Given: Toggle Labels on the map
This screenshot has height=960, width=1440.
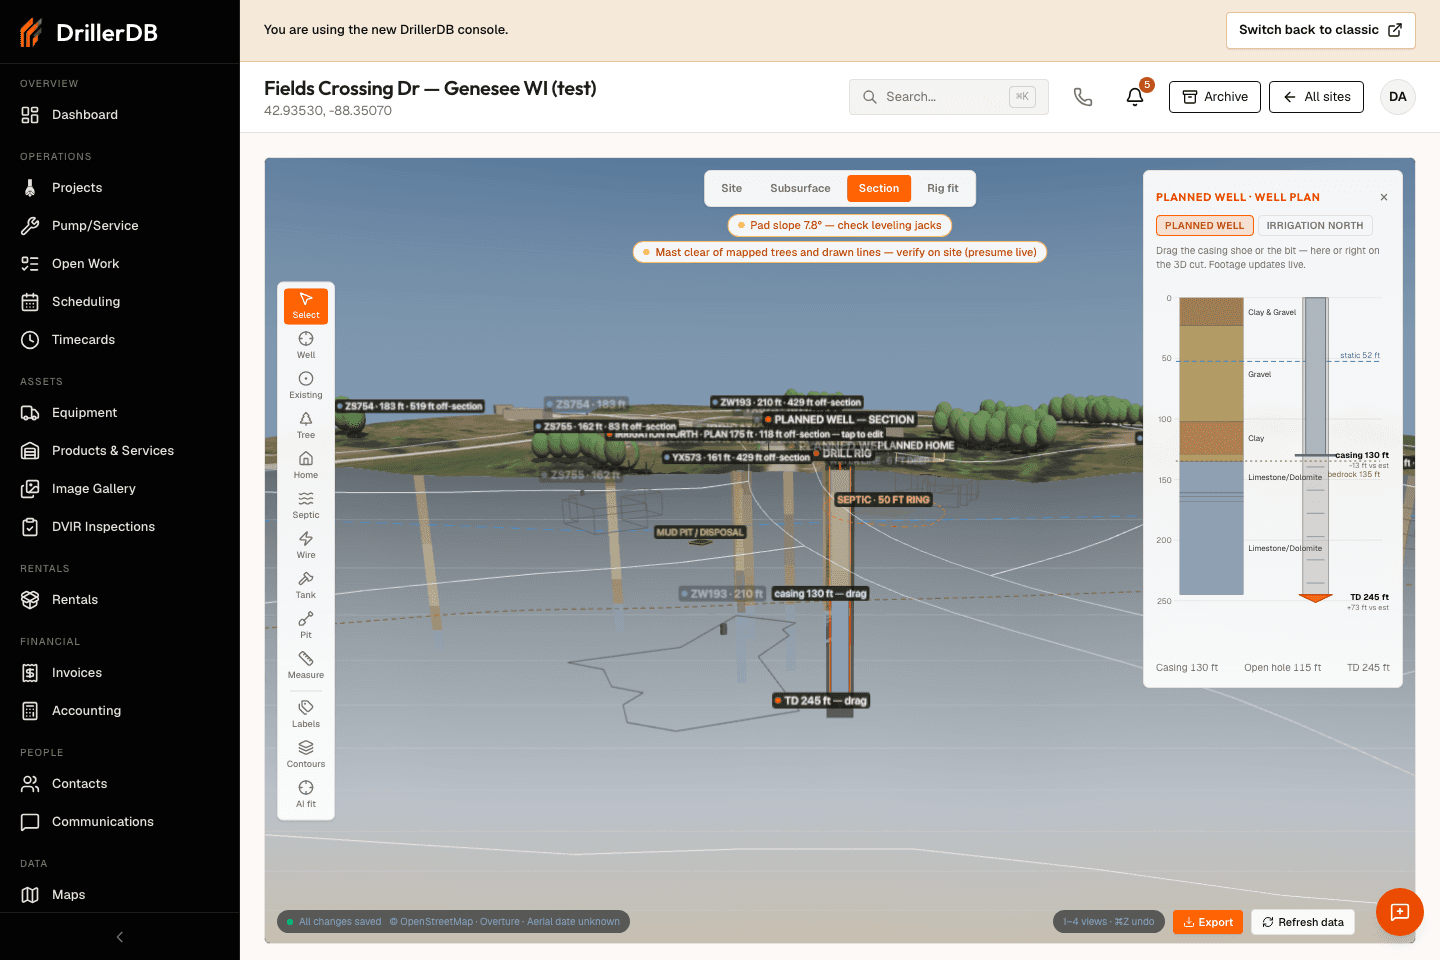Looking at the screenshot, I should [306, 714].
